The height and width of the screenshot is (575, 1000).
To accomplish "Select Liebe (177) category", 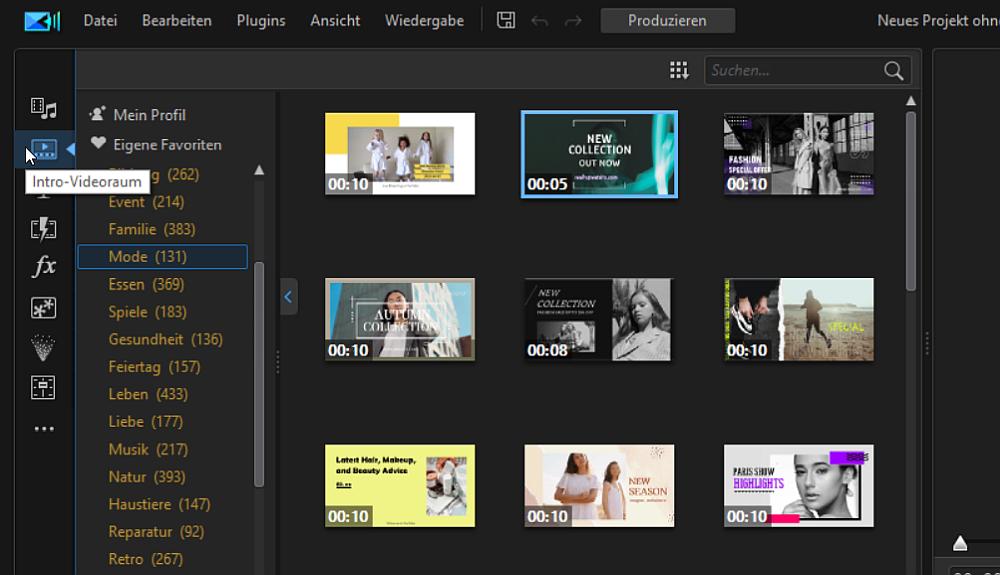I will click(x=145, y=421).
